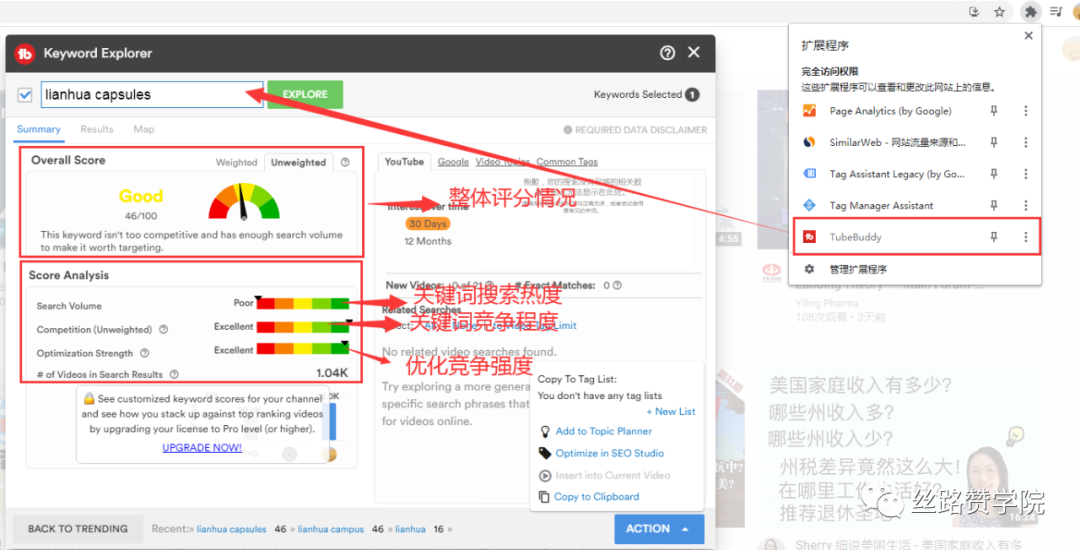Open the Required Data Disclaimer
Viewport: 1080px width, 550px height.
[635, 129]
